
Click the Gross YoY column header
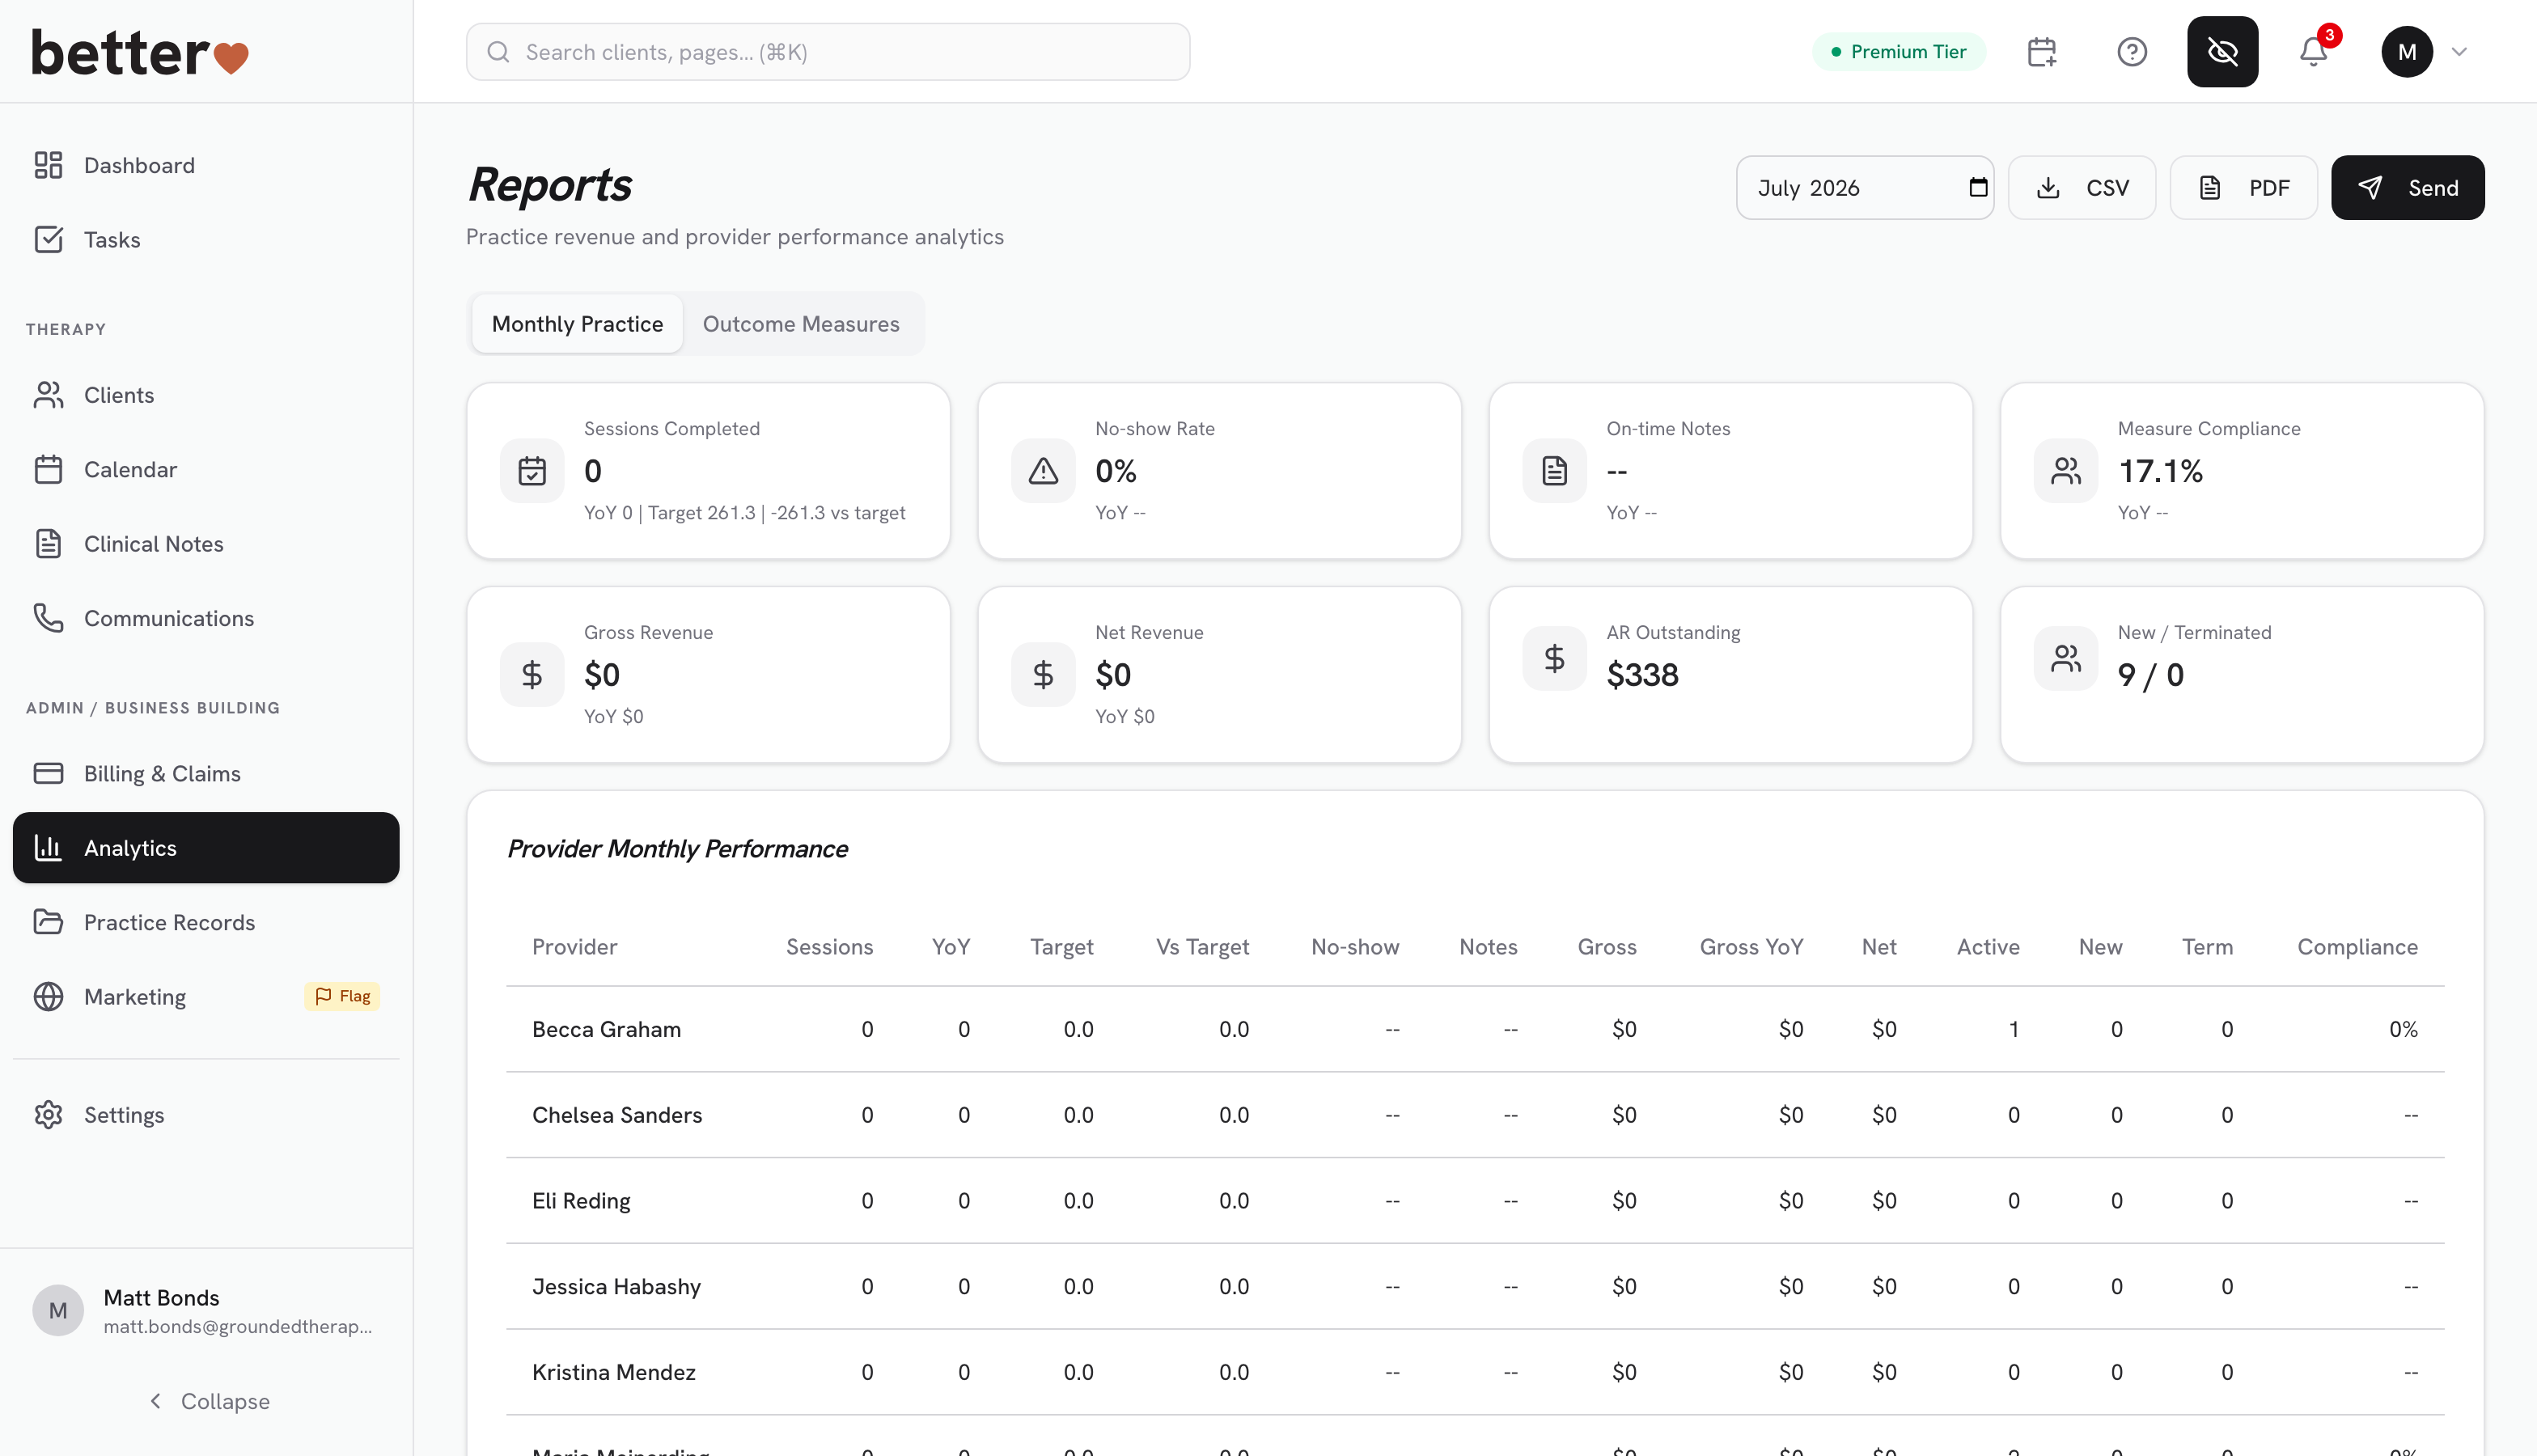click(1751, 947)
